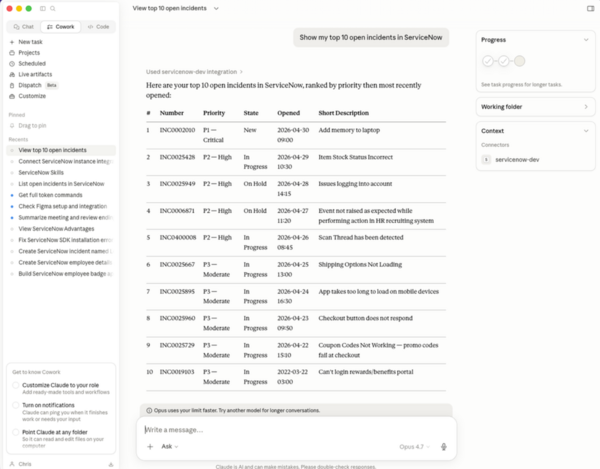Select incident number INC0025667
The width and height of the screenshot is (600, 469).
(177, 265)
